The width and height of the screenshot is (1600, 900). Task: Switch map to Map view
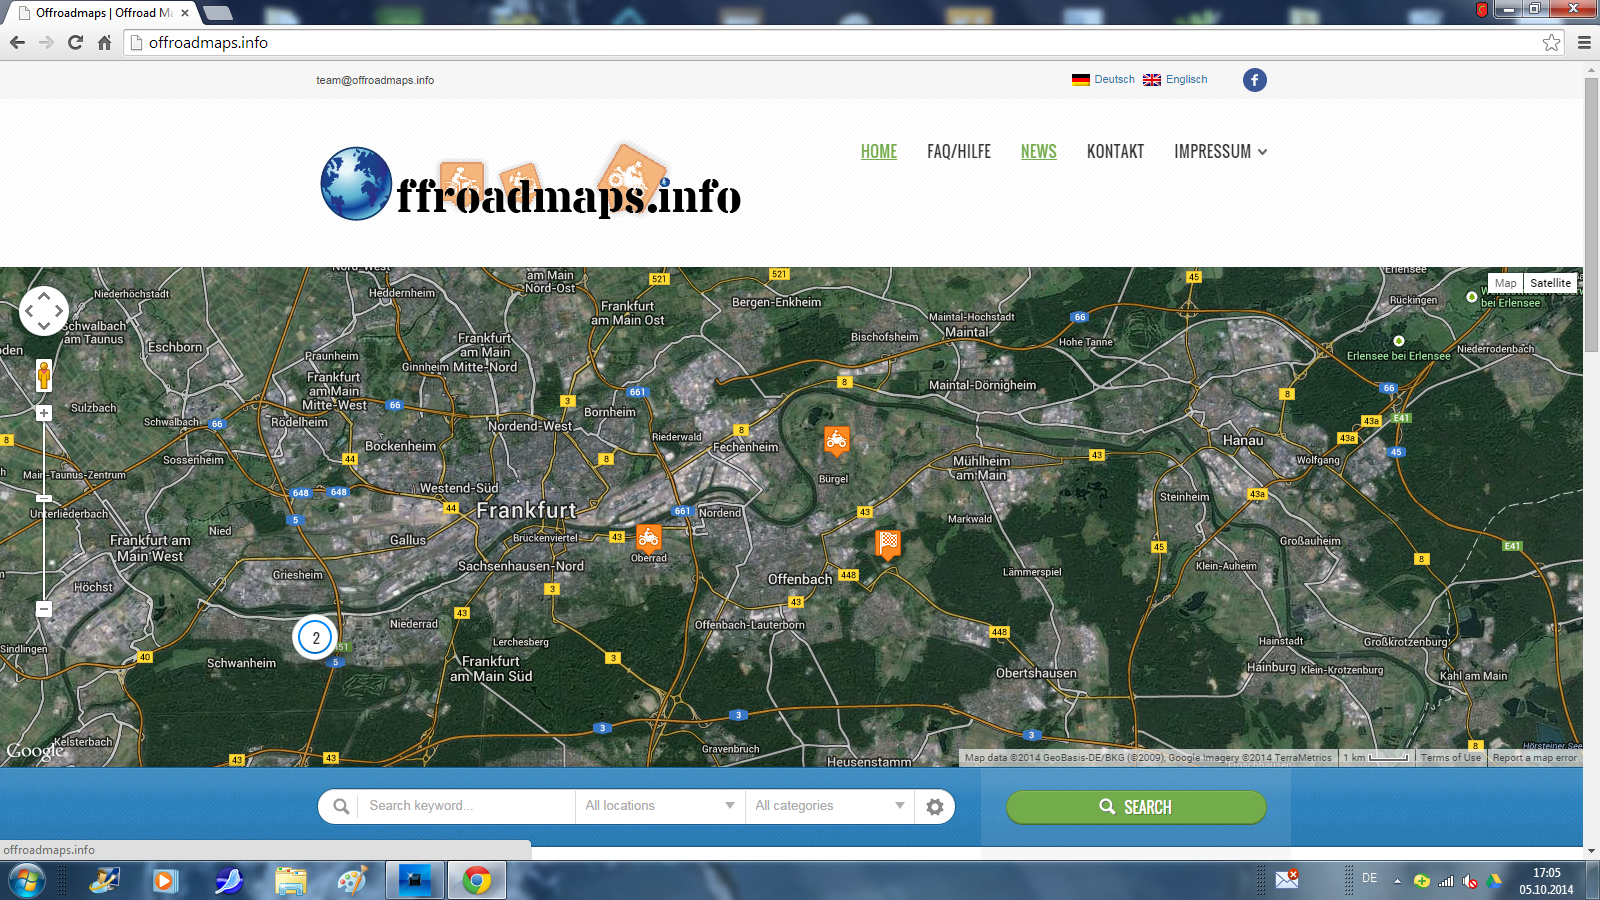click(x=1506, y=283)
